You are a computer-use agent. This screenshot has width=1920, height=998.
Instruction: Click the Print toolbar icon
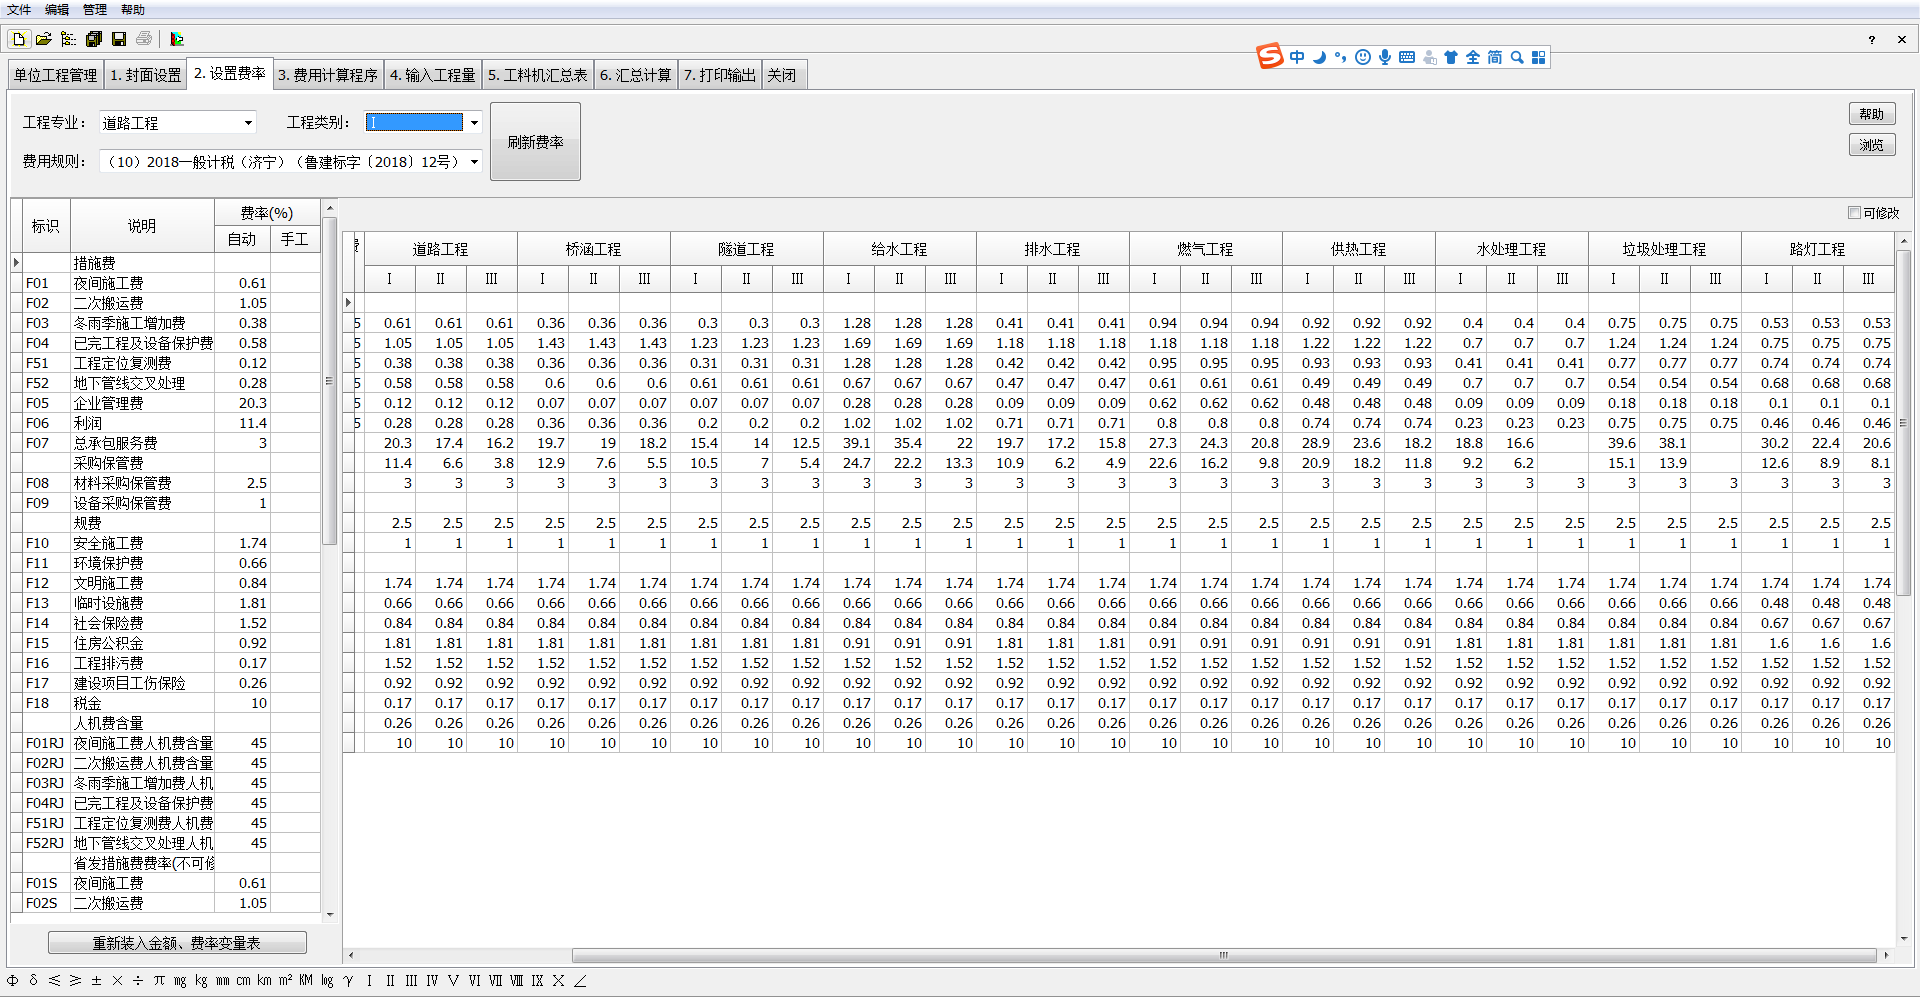click(x=144, y=39)
